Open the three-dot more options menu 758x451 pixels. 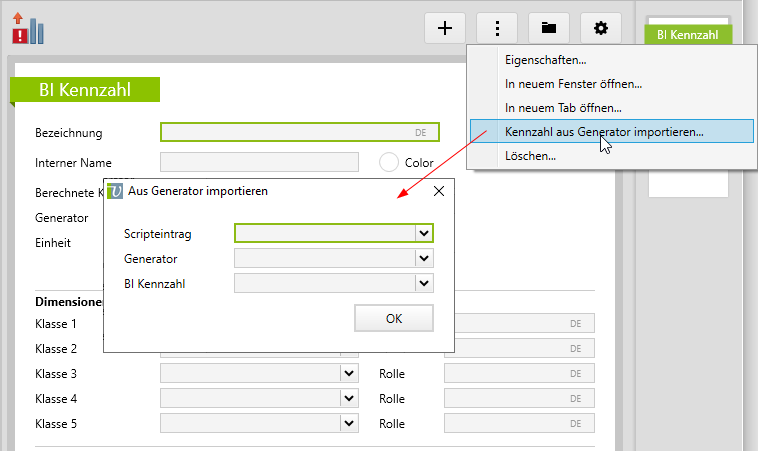[497, 28]
